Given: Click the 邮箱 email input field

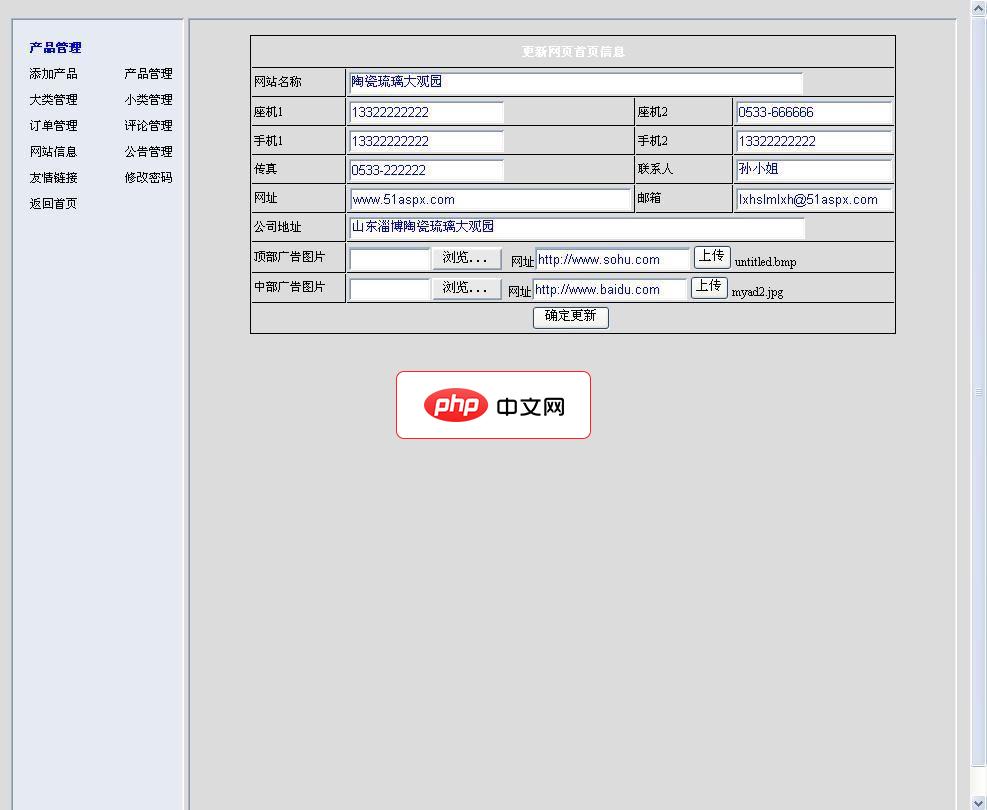Looking at the screenshot, I should [x=813, y=199].
